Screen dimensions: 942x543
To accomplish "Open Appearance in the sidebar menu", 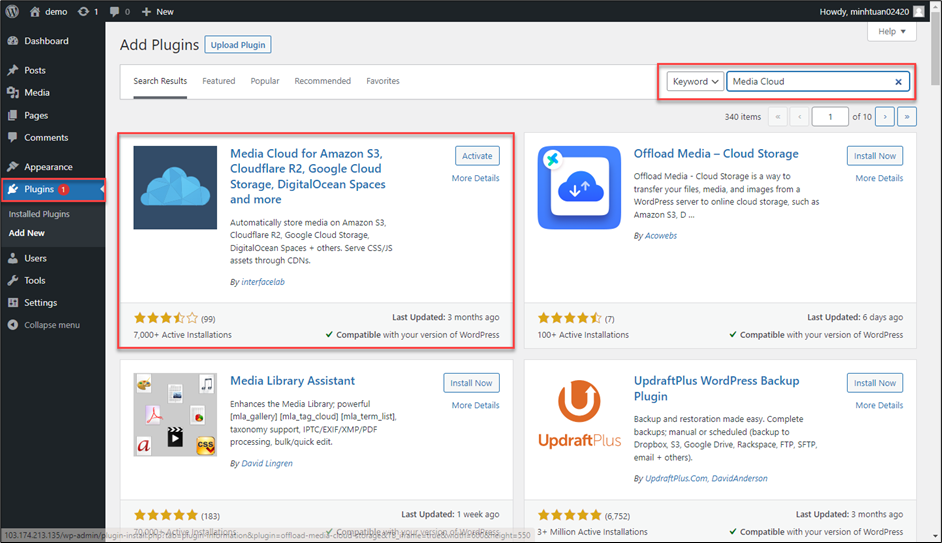I will point(48,167).
